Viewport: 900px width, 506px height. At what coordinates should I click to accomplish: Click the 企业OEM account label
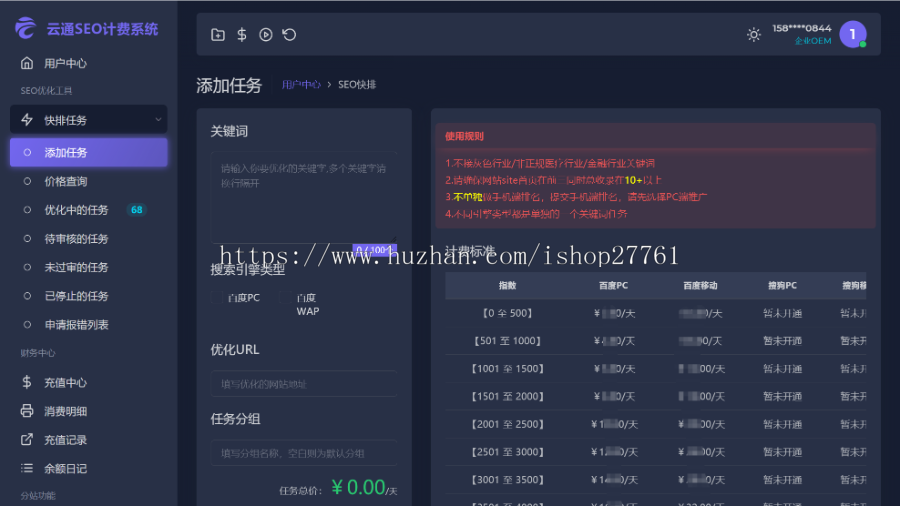[813, 41]
